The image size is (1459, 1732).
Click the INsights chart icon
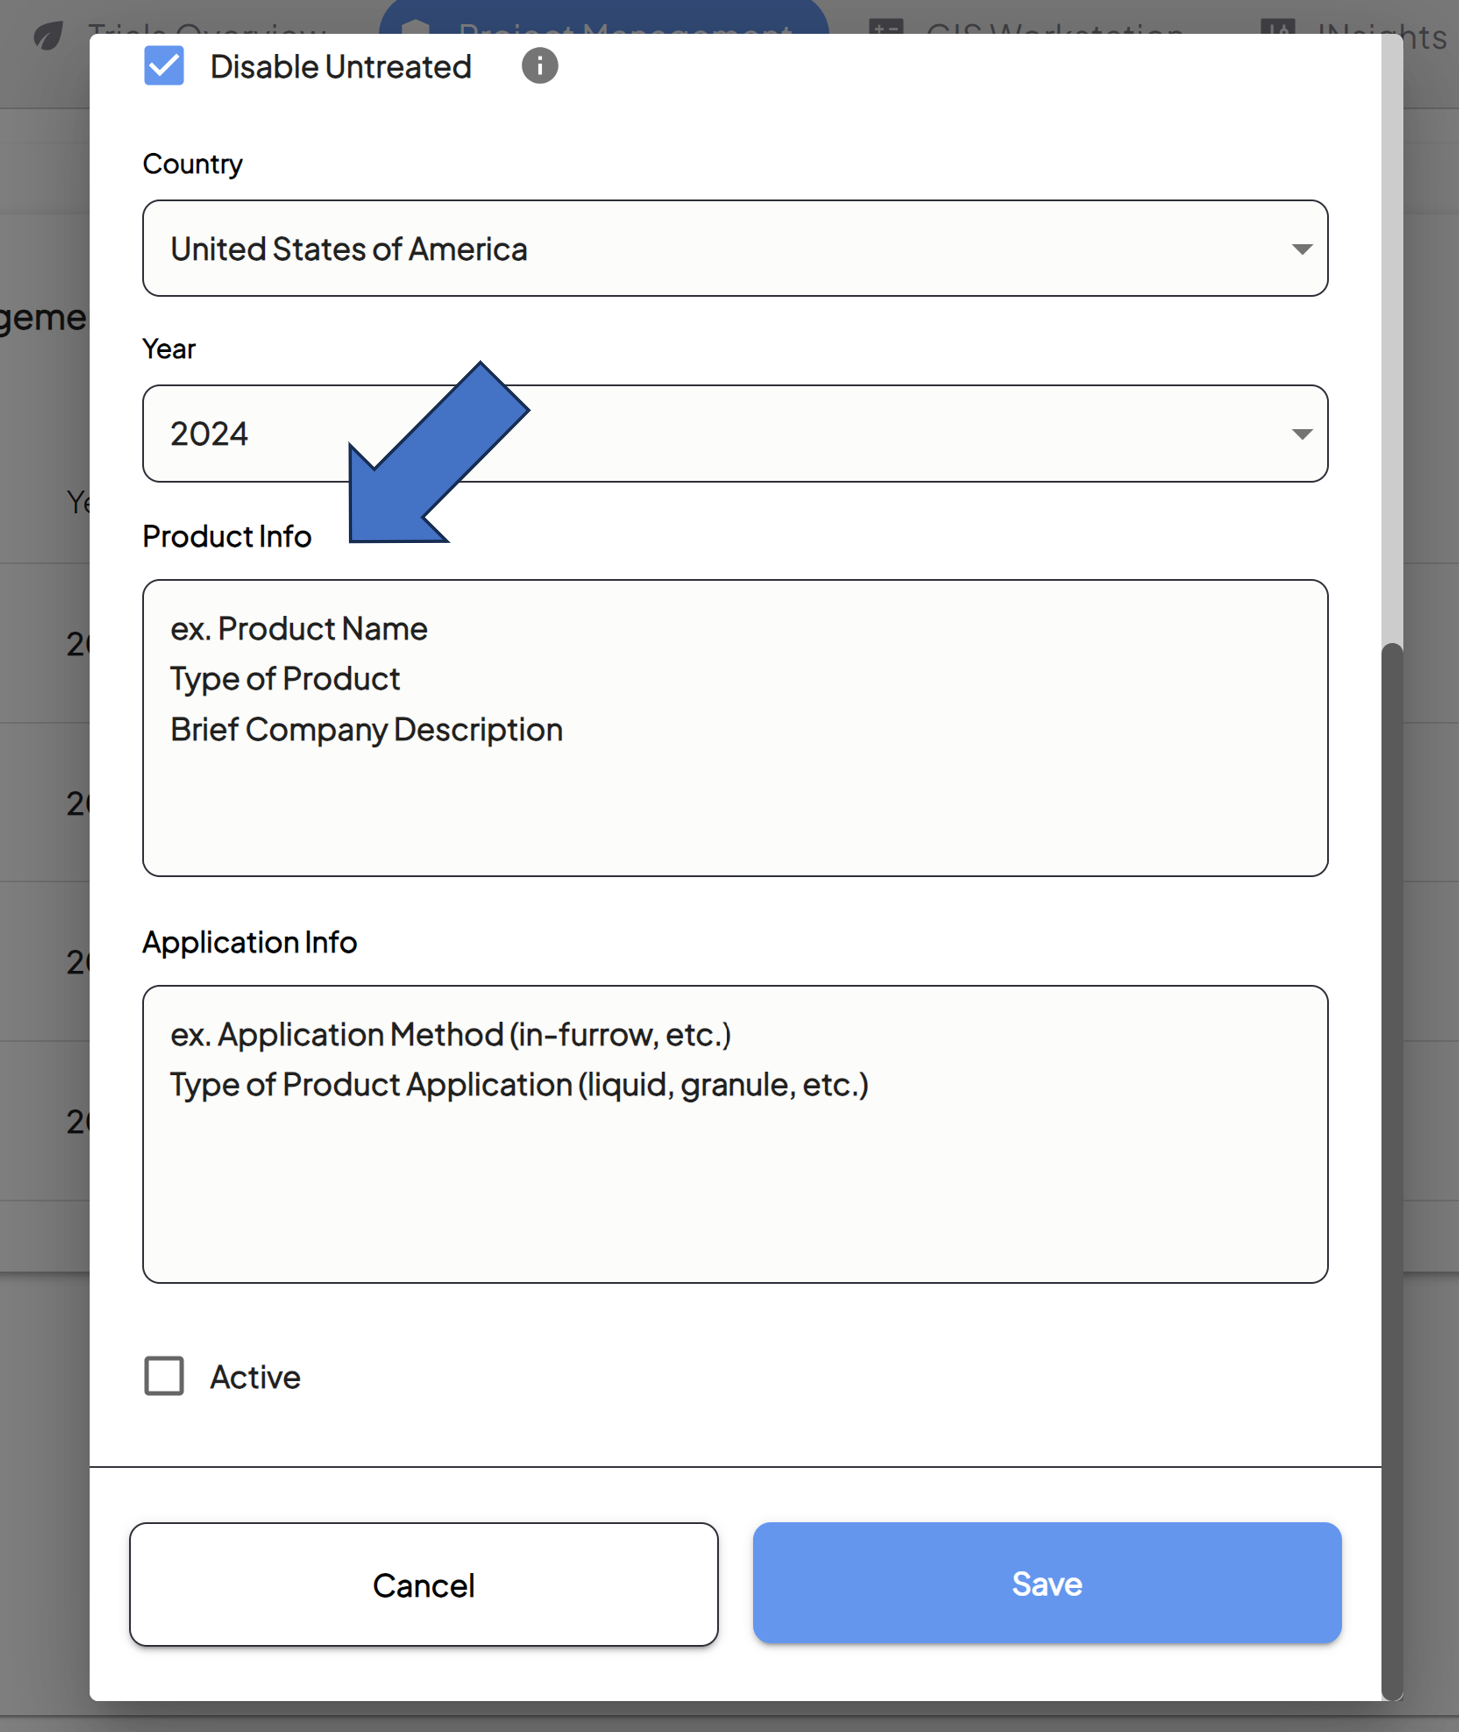coord(1277,30)
